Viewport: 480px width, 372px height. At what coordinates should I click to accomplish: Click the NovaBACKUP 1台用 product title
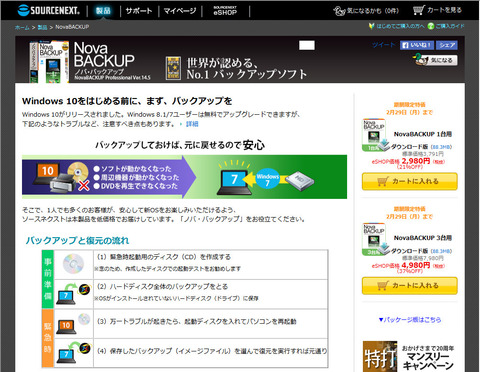click(423, 134)
